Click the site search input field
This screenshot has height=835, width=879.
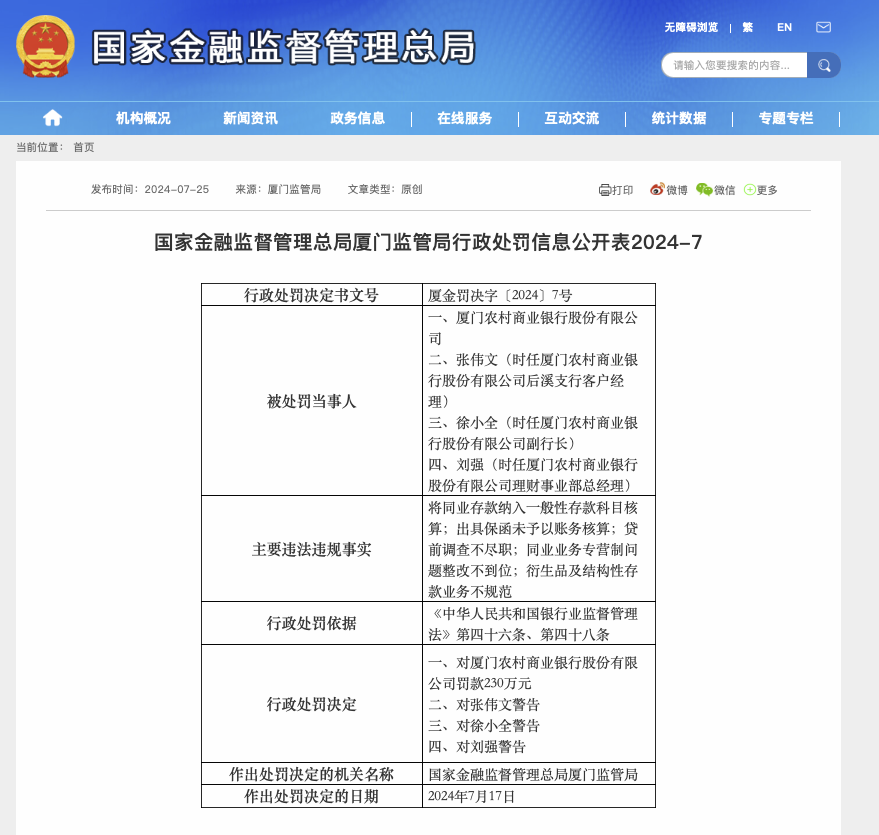[x=734, y=66]
